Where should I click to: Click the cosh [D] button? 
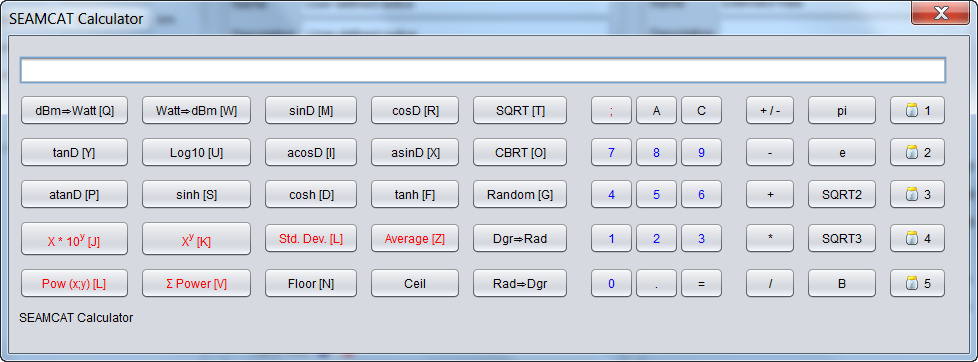311,194
